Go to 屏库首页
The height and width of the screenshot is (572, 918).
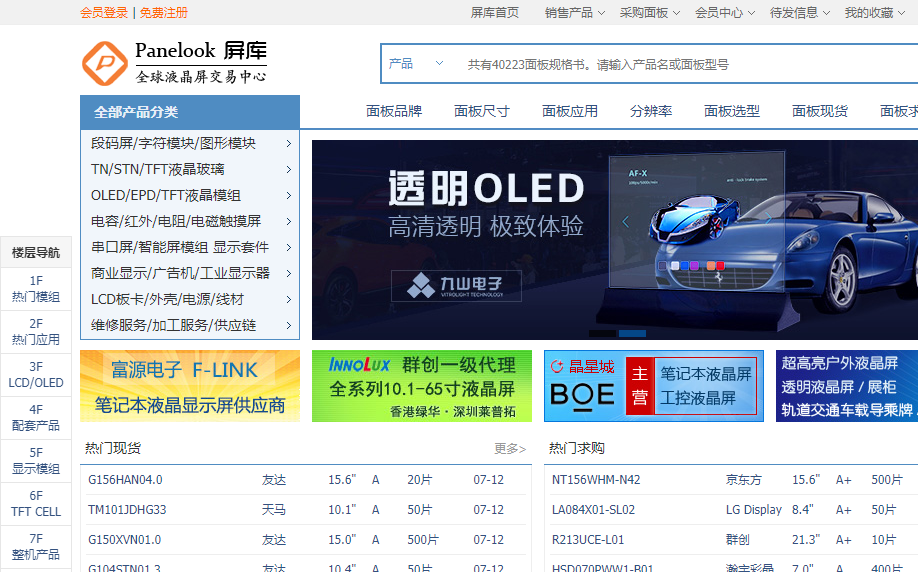pyautogui.click(x=495, y=13)
